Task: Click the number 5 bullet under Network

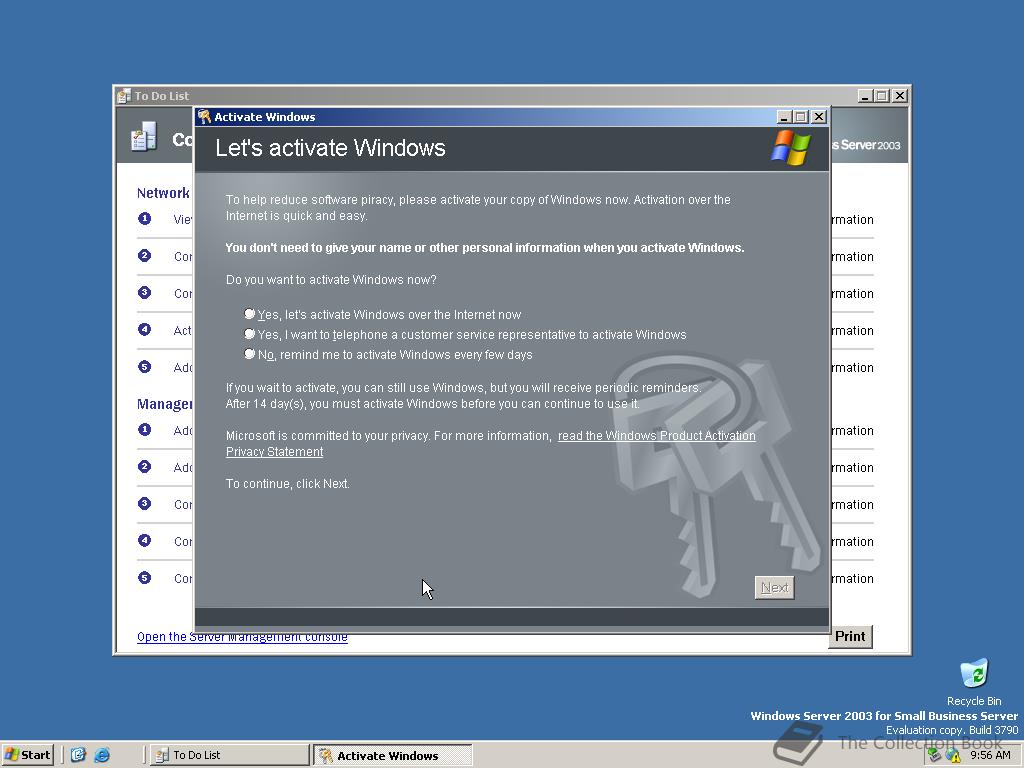Action: pyautogui.click(x=144, y=366)
